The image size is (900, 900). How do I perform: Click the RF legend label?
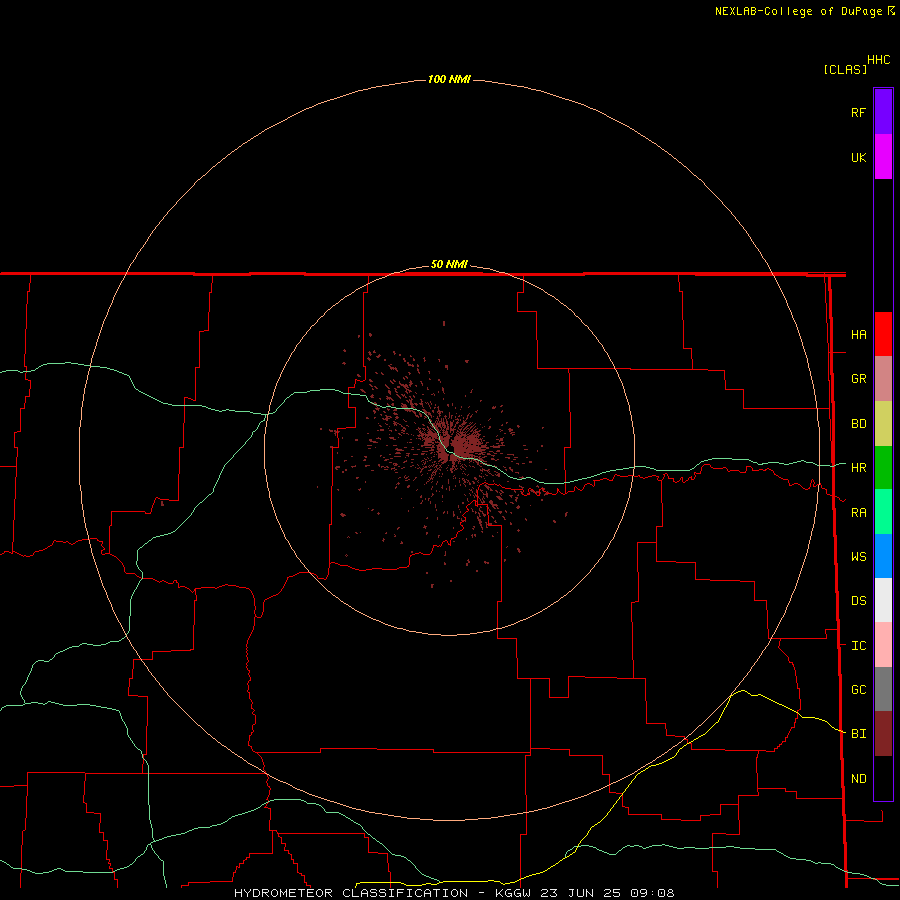click(858, 112)
